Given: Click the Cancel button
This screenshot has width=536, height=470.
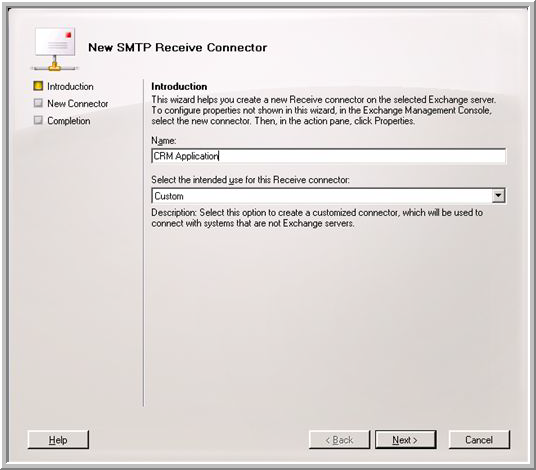Looking at the screenshot, I should [479, 440].
